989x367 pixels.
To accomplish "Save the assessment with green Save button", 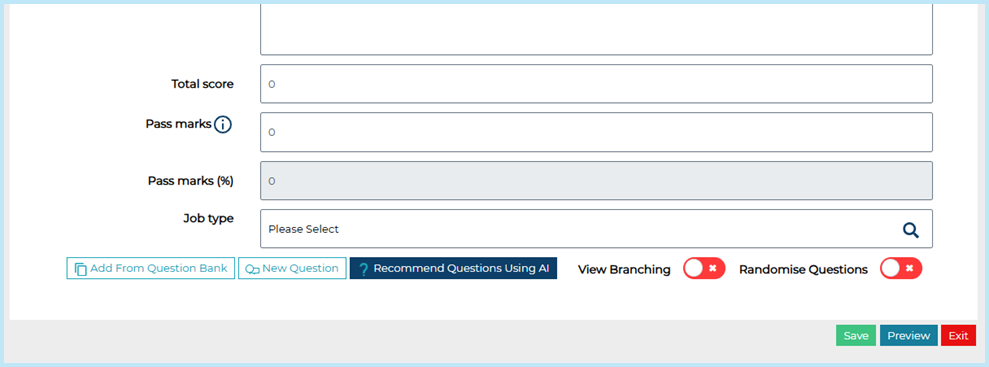I will coord(856,335).
